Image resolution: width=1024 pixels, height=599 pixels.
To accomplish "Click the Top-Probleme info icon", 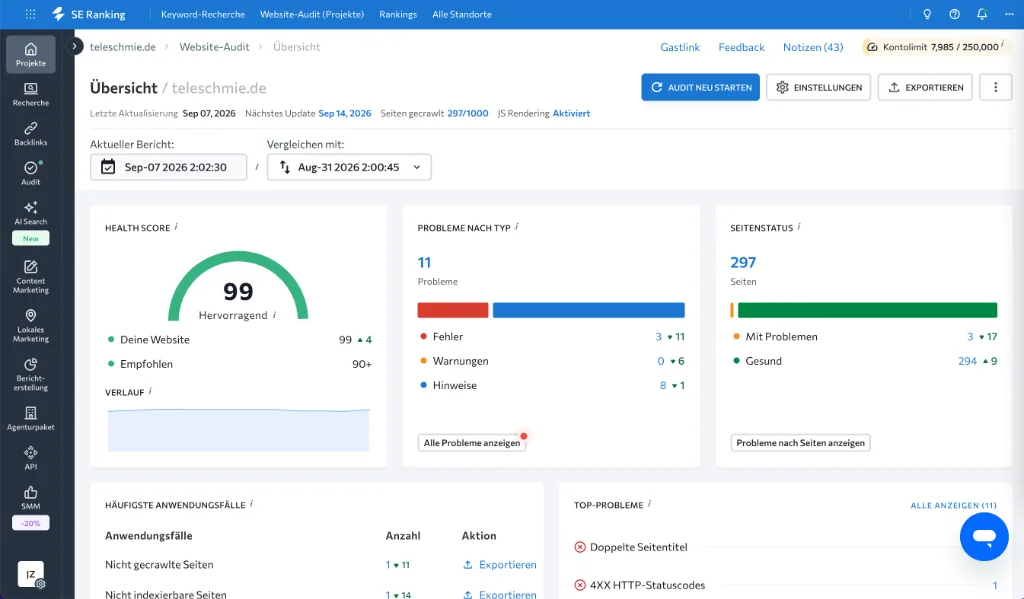I will point(649,504).
